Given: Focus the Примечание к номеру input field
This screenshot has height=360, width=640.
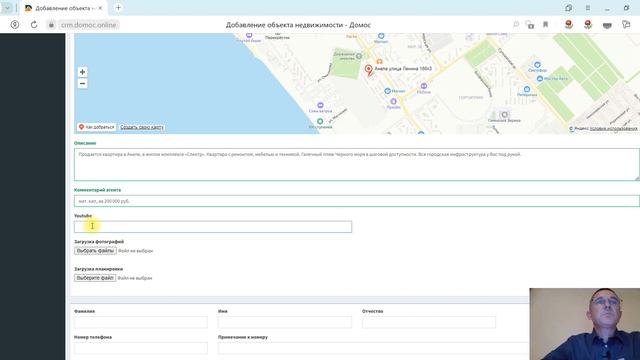Looking at the screenshot, I should (x=373, y=348).
